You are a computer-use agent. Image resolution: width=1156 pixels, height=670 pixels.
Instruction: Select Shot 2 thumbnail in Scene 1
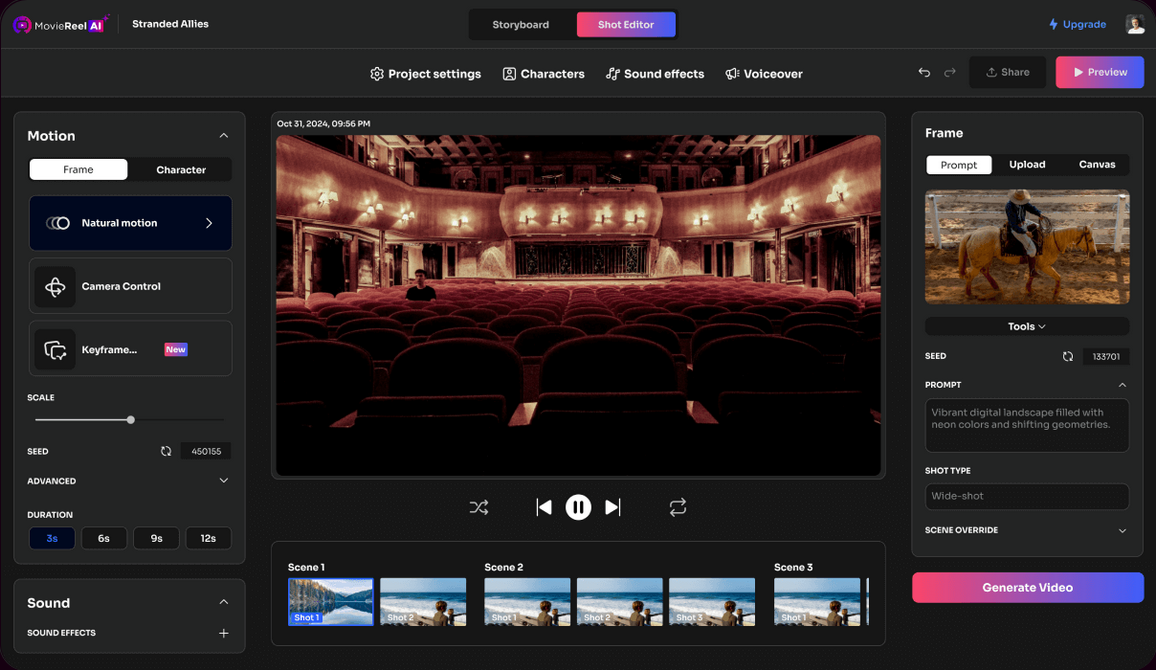tap(423, 602)
